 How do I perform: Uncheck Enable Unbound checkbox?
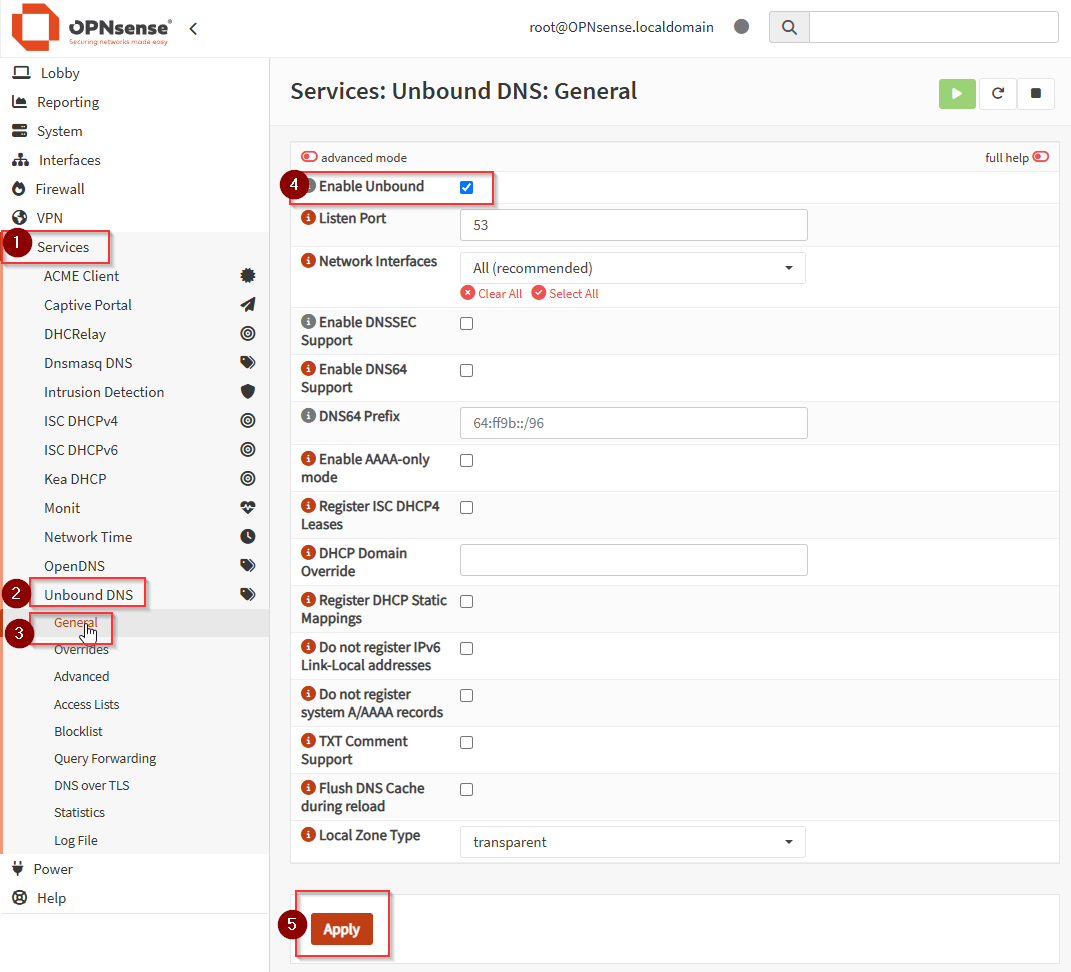(467, 187)
